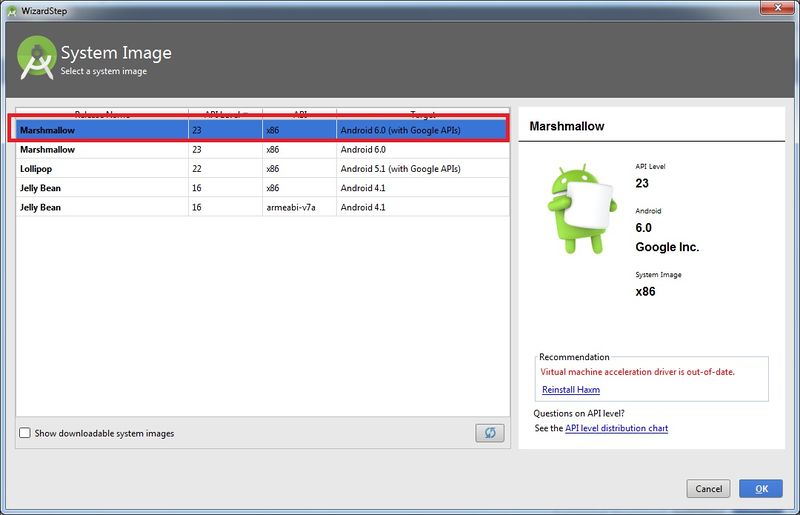Click the refresh system images icon button
This screenshot has height=515, width=800.
click(x=490, y=433)
